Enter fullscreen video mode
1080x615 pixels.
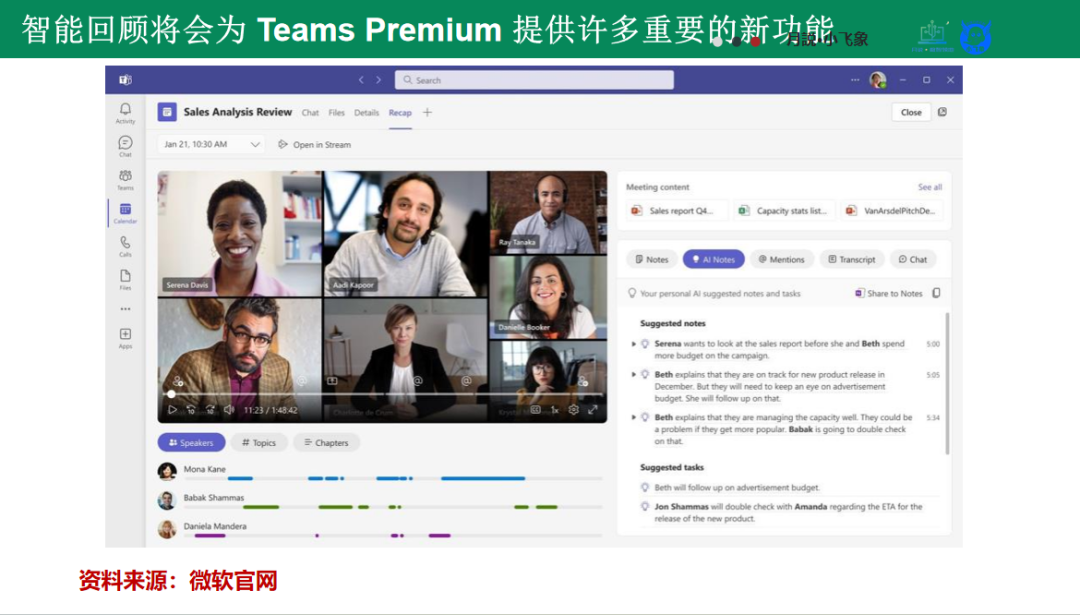pyautogui.click(x=592, y=410)
